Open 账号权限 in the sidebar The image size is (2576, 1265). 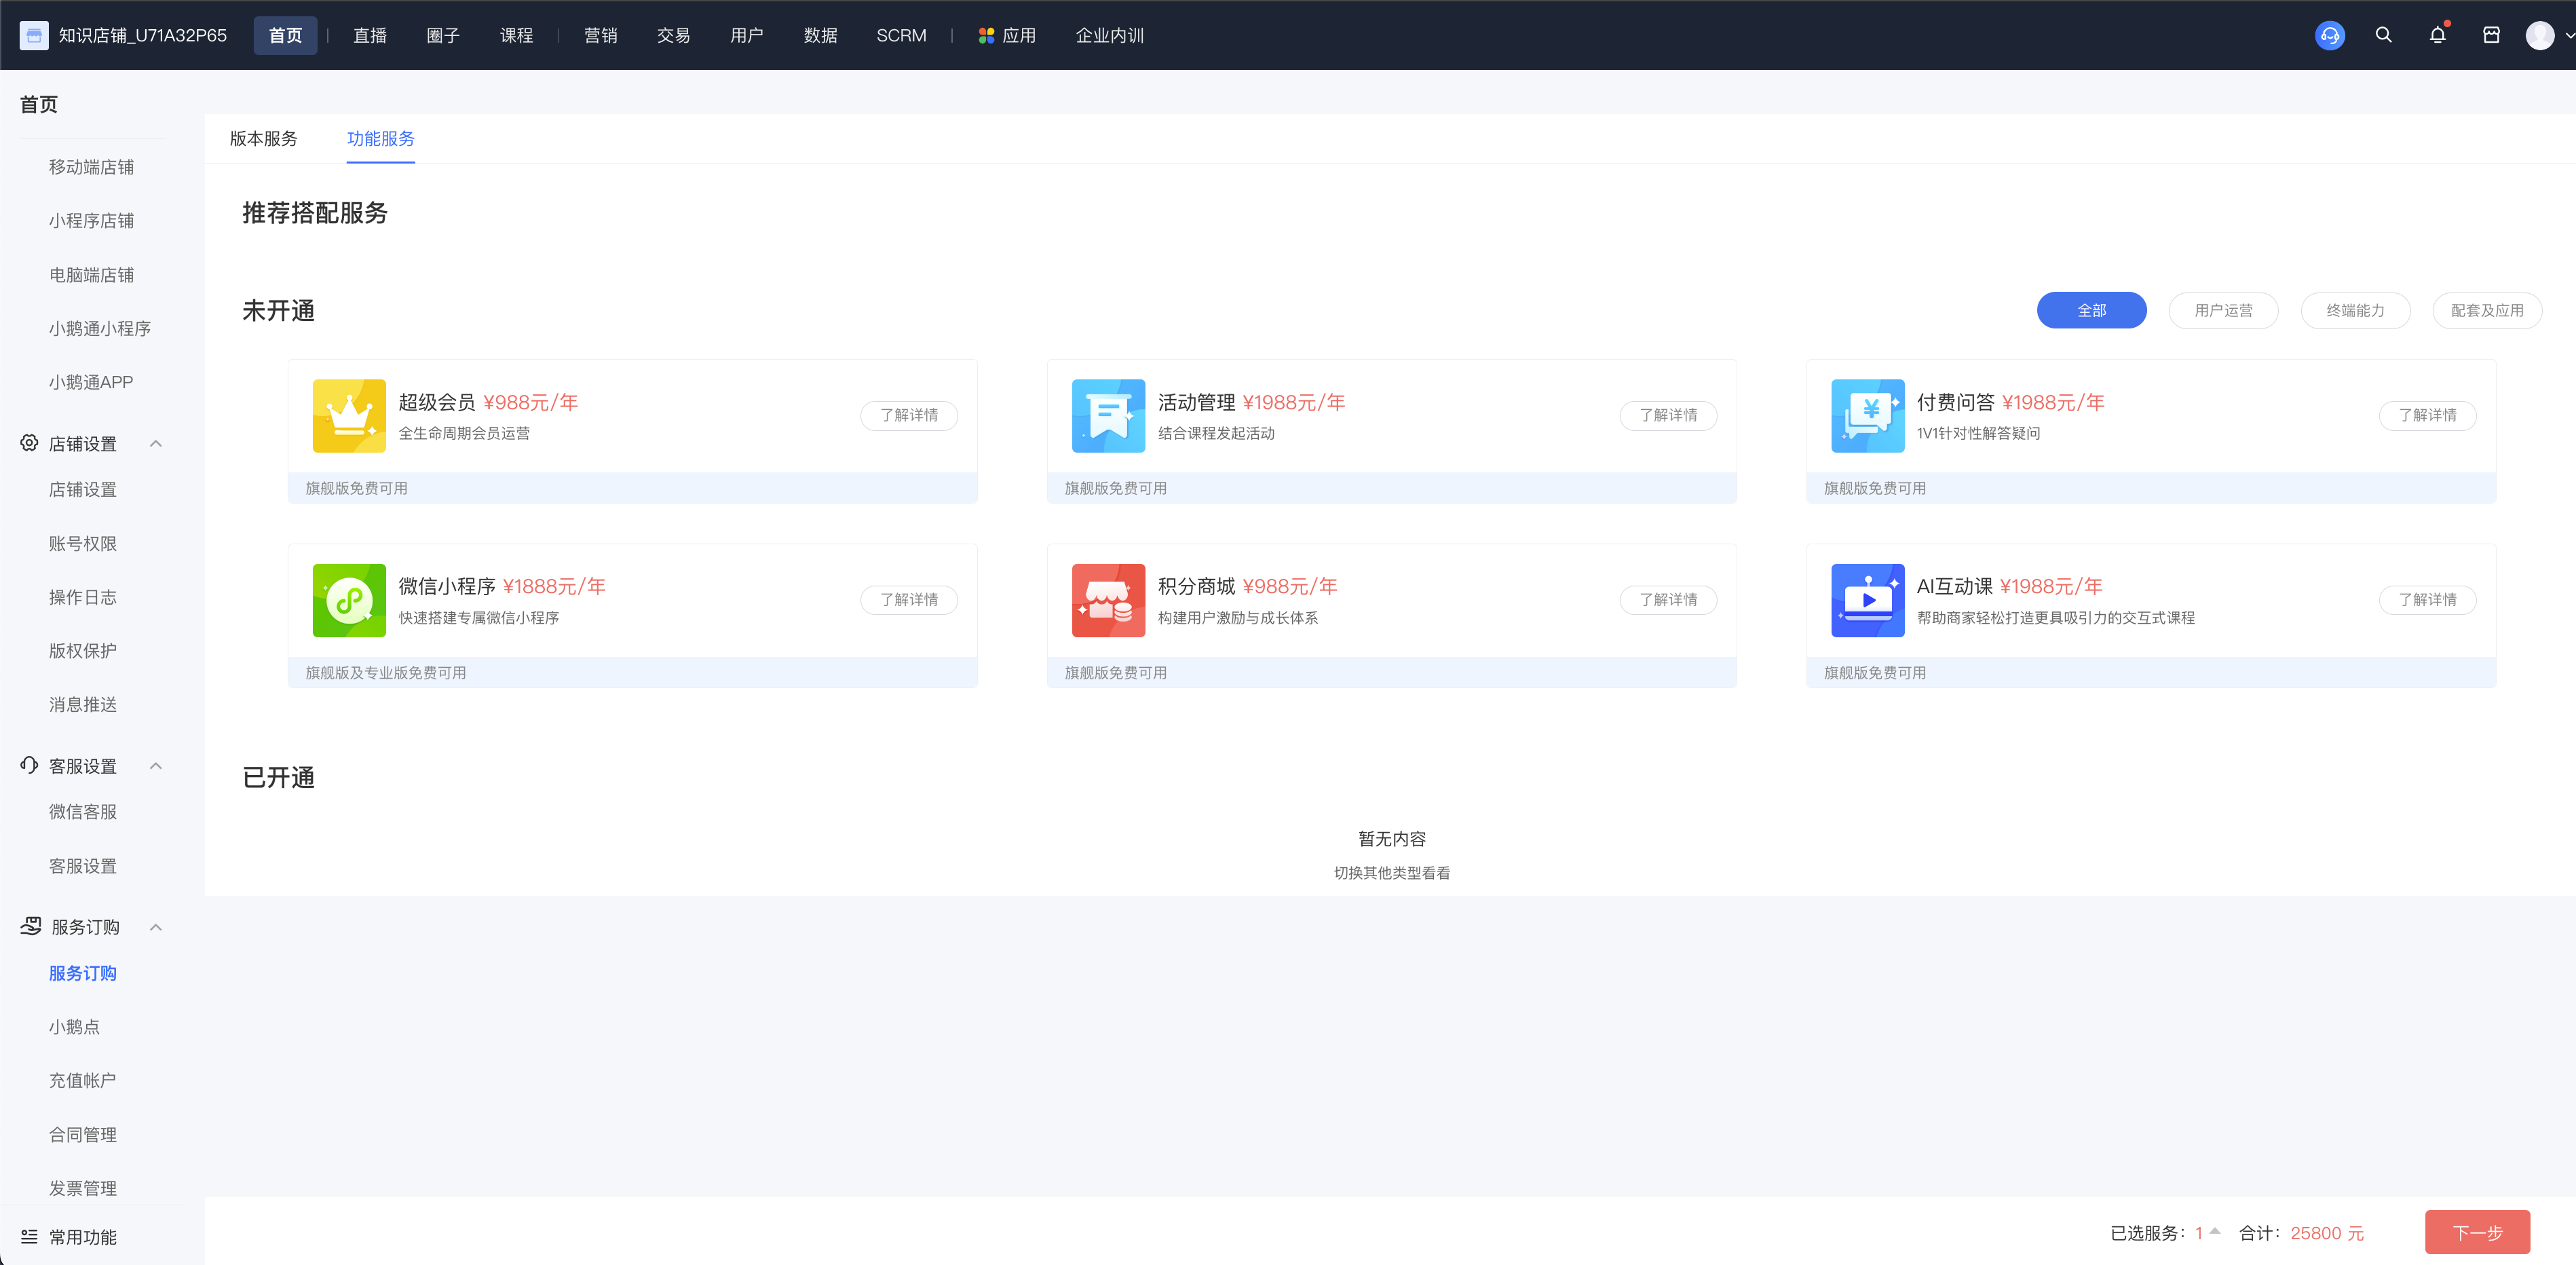tap(82, 543)
